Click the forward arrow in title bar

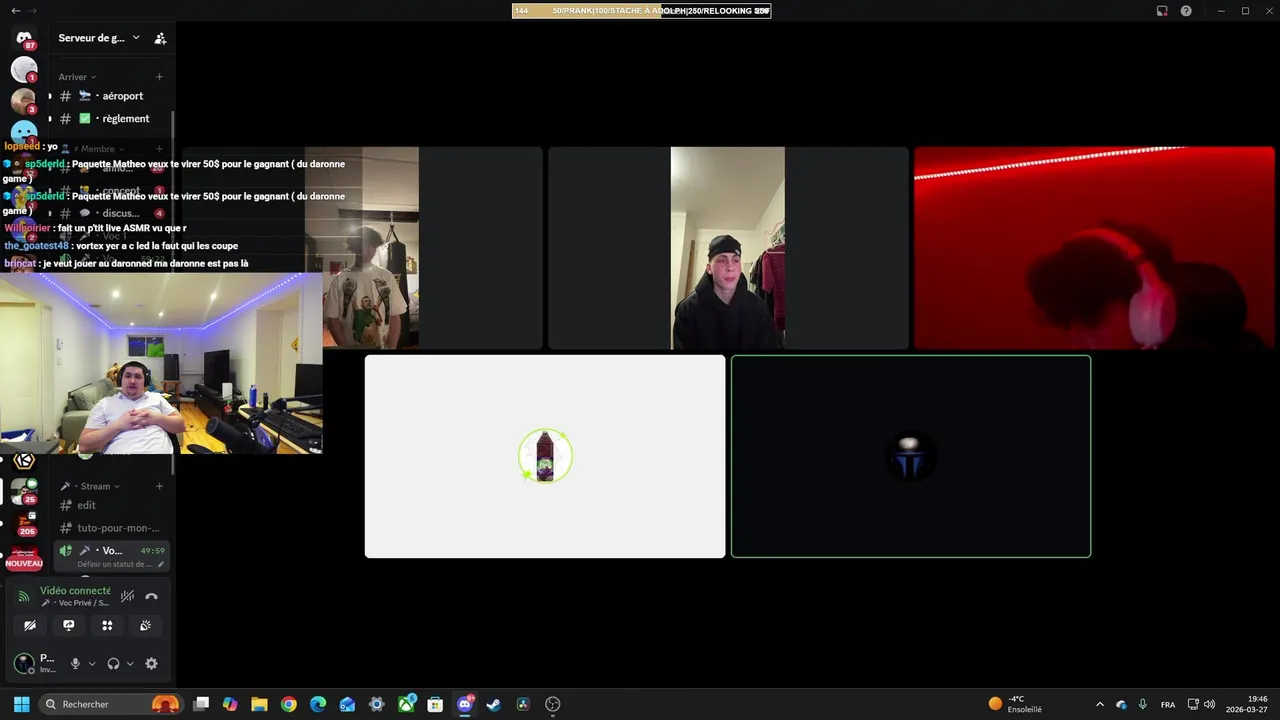pyautogui.click(x=33, y=11)
